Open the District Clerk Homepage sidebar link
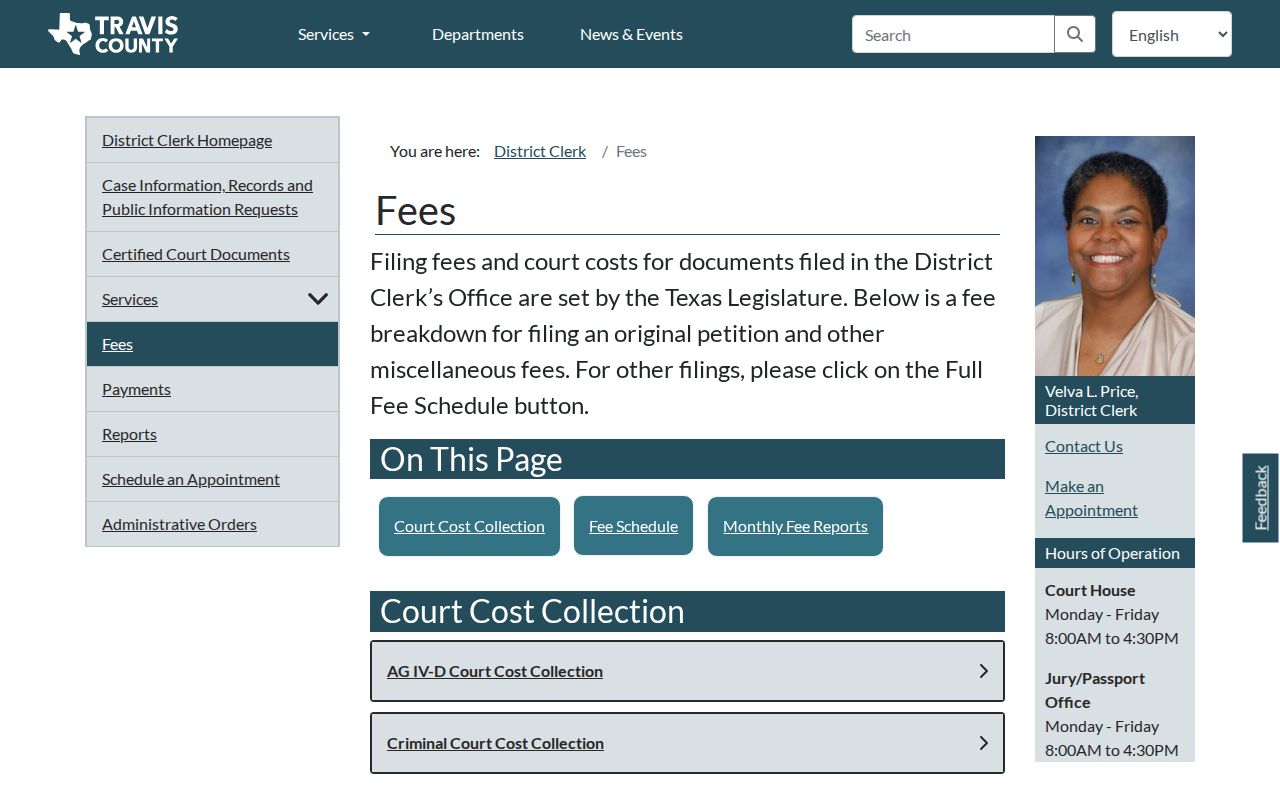 point(187,140)
